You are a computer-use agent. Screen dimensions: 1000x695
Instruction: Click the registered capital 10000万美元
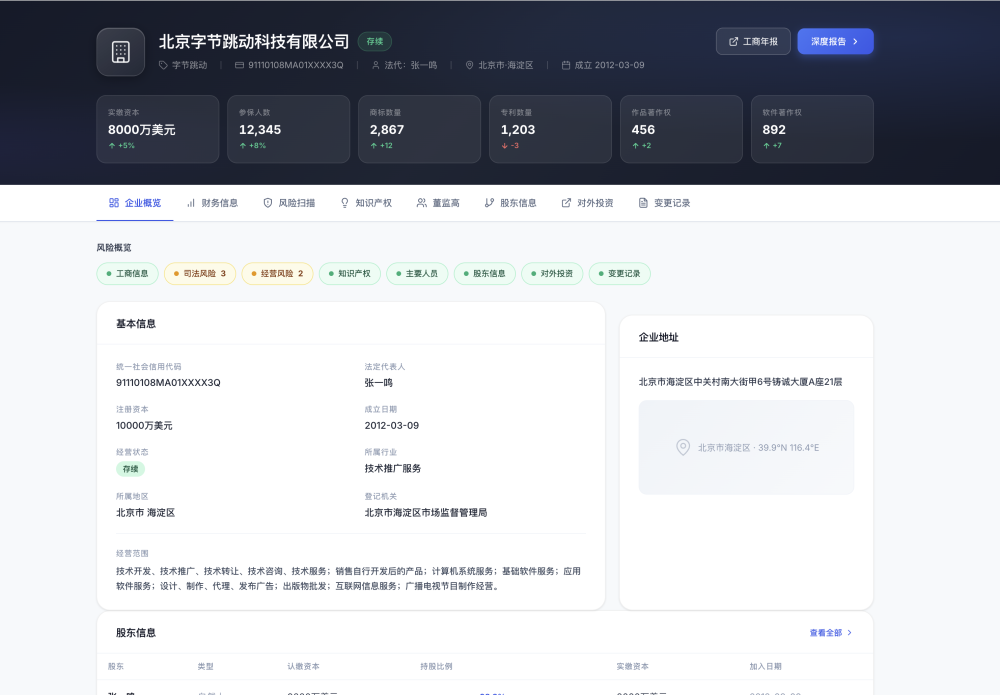click(x=144, y=425)
